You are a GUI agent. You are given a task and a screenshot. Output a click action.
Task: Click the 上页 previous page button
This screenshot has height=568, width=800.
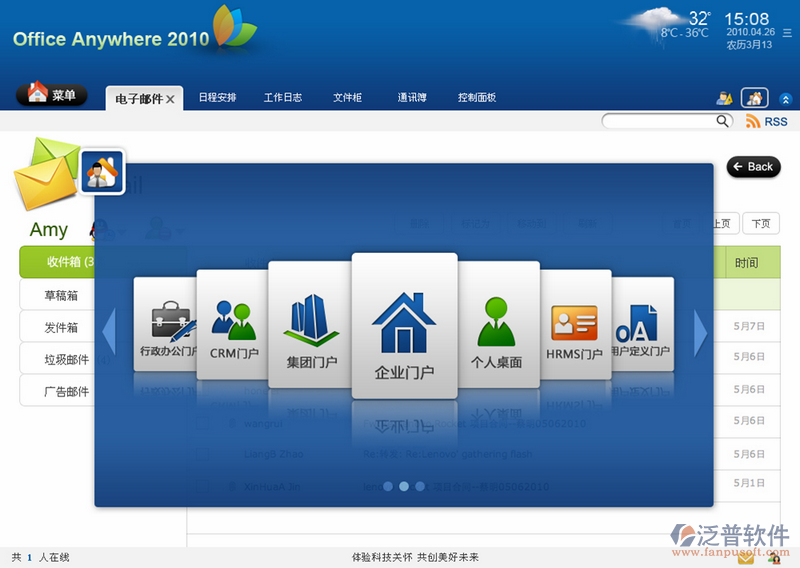pos(726,224)
